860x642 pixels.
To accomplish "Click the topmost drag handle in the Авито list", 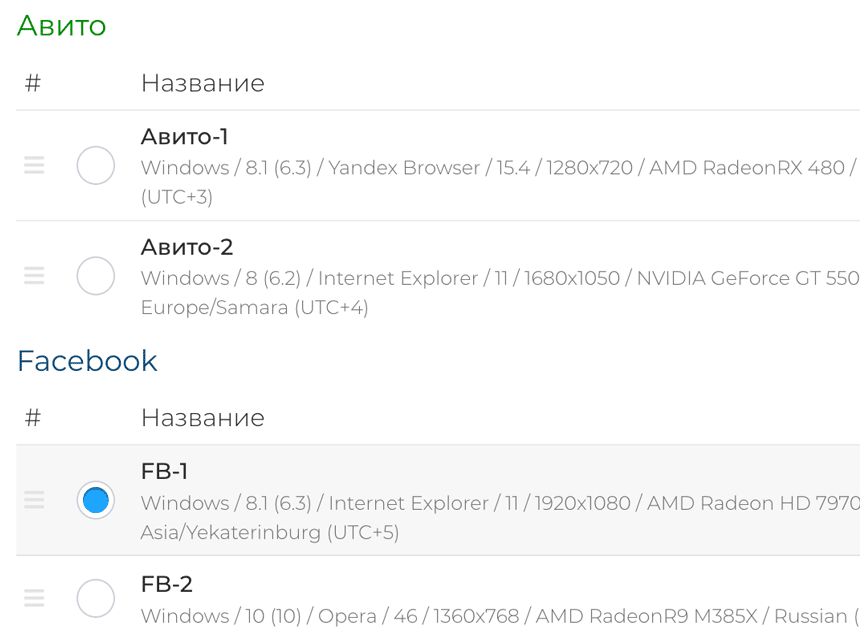I will 34,165.
